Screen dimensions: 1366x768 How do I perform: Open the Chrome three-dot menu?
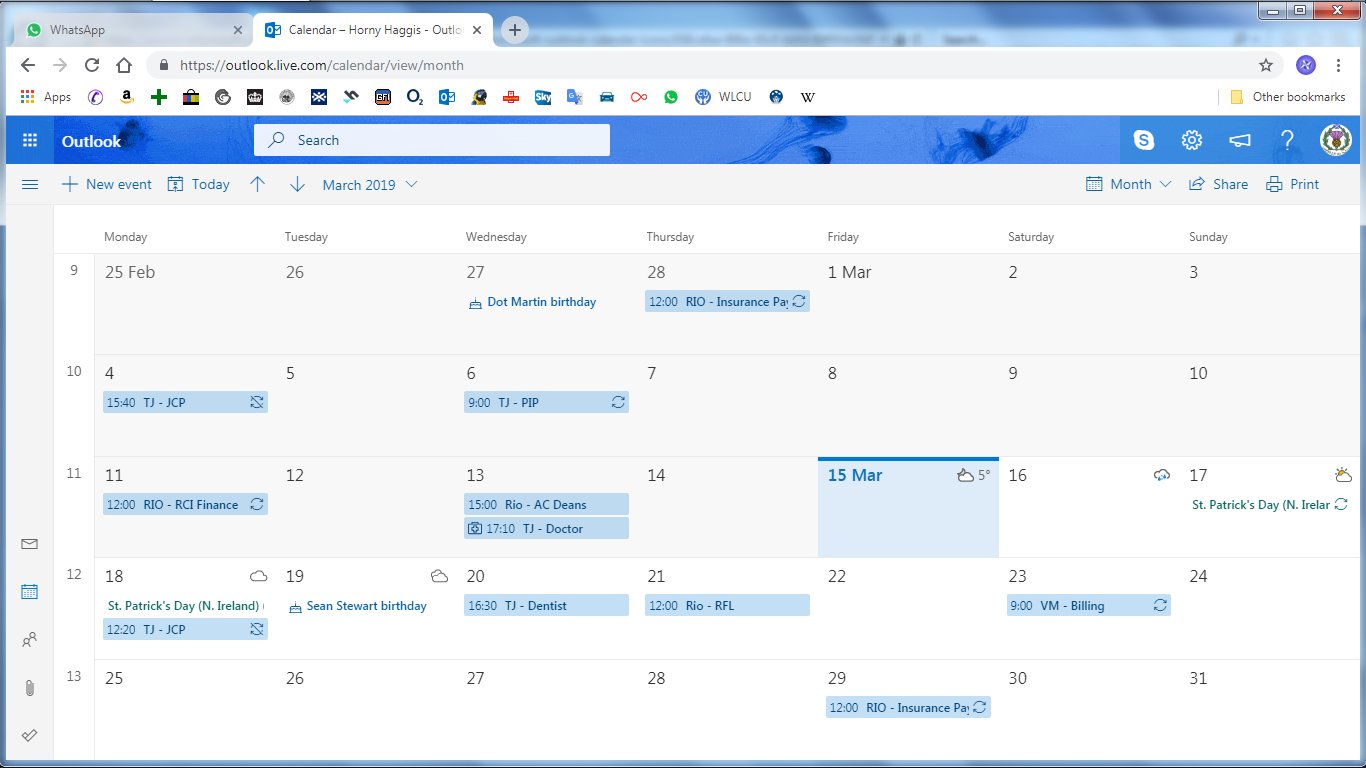1339,64
